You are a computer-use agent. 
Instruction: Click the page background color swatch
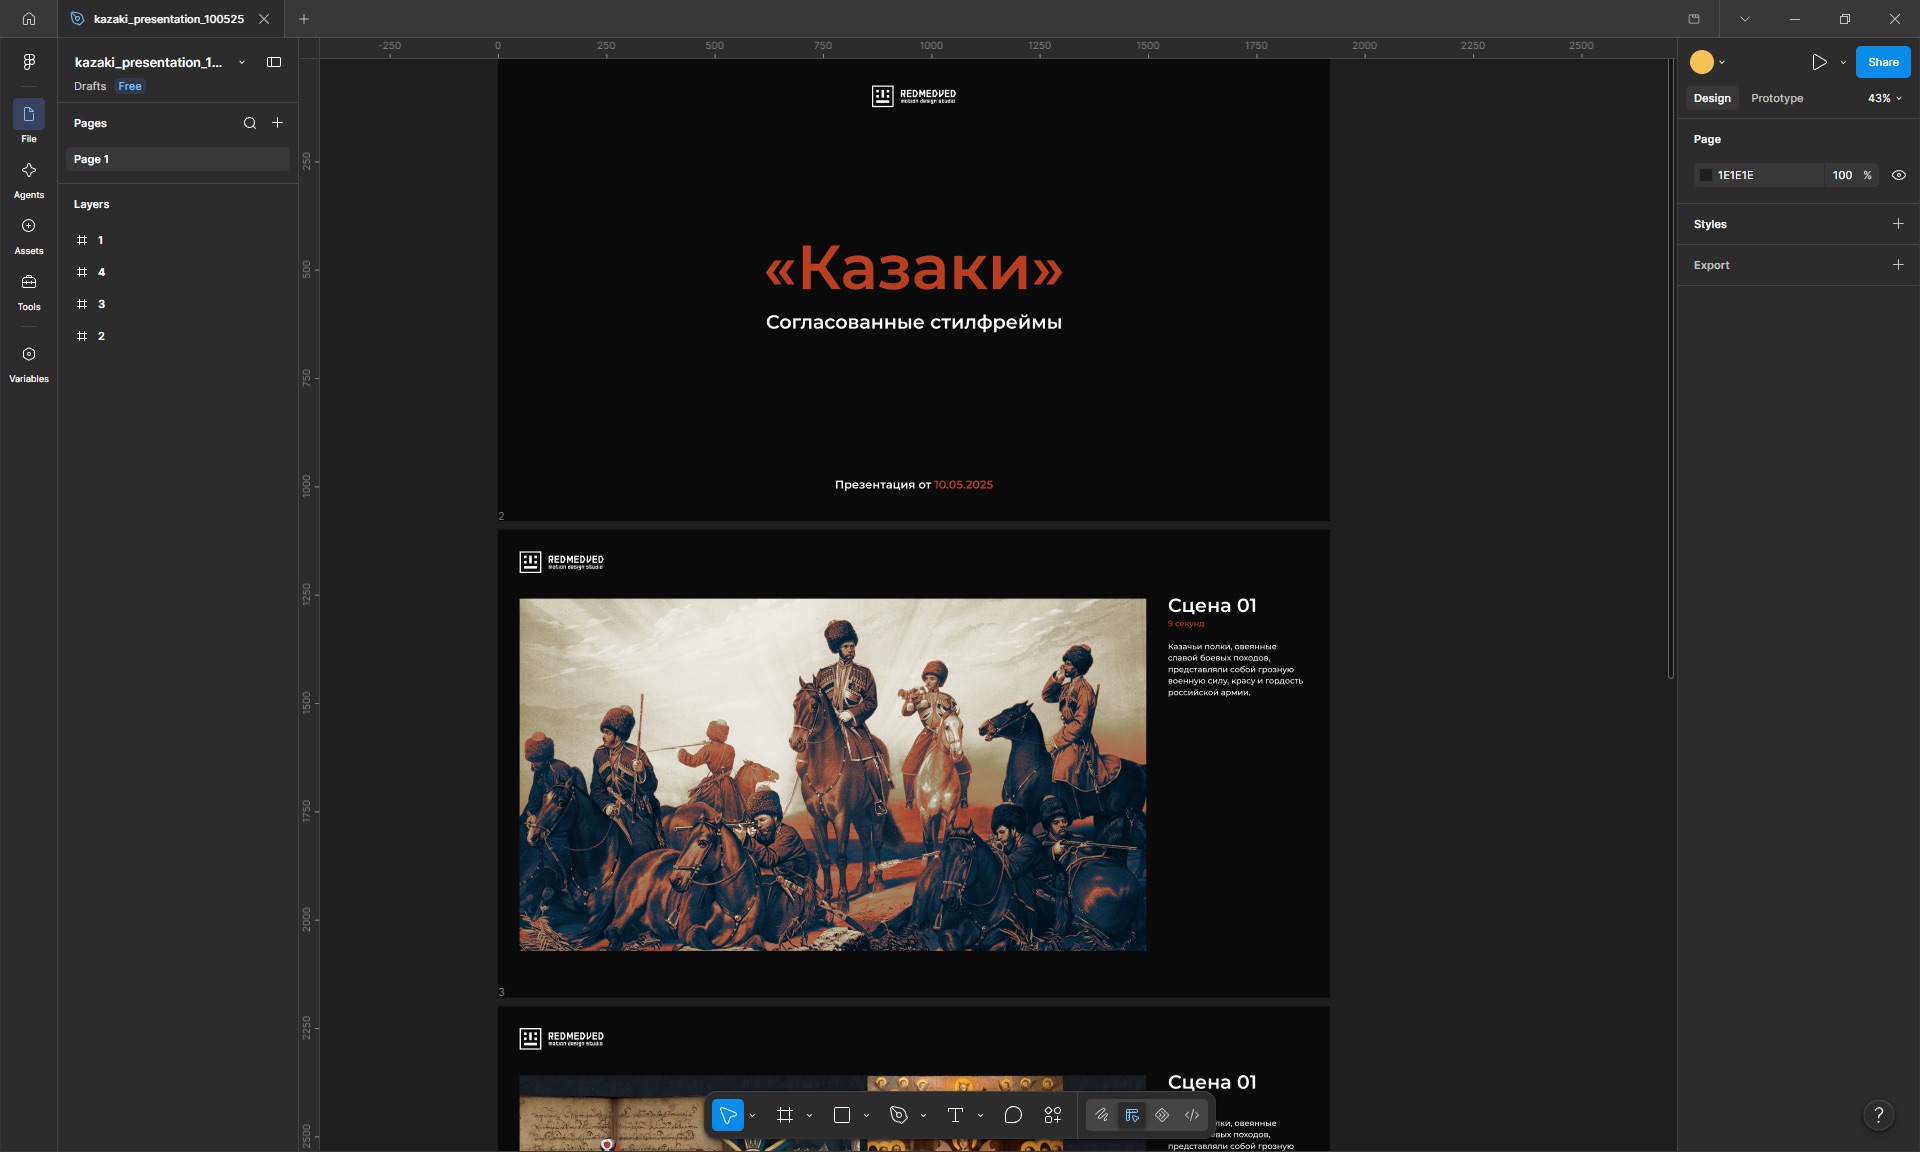tap(1706, 175)
